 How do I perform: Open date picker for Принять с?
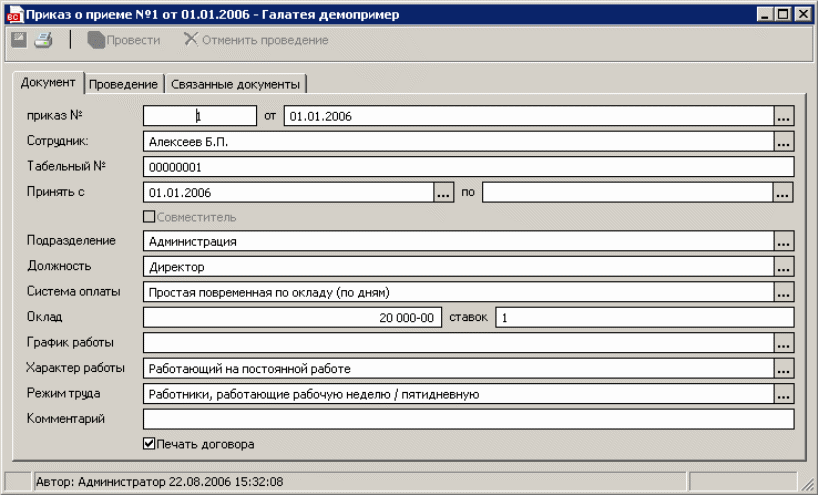coord(443,192)
